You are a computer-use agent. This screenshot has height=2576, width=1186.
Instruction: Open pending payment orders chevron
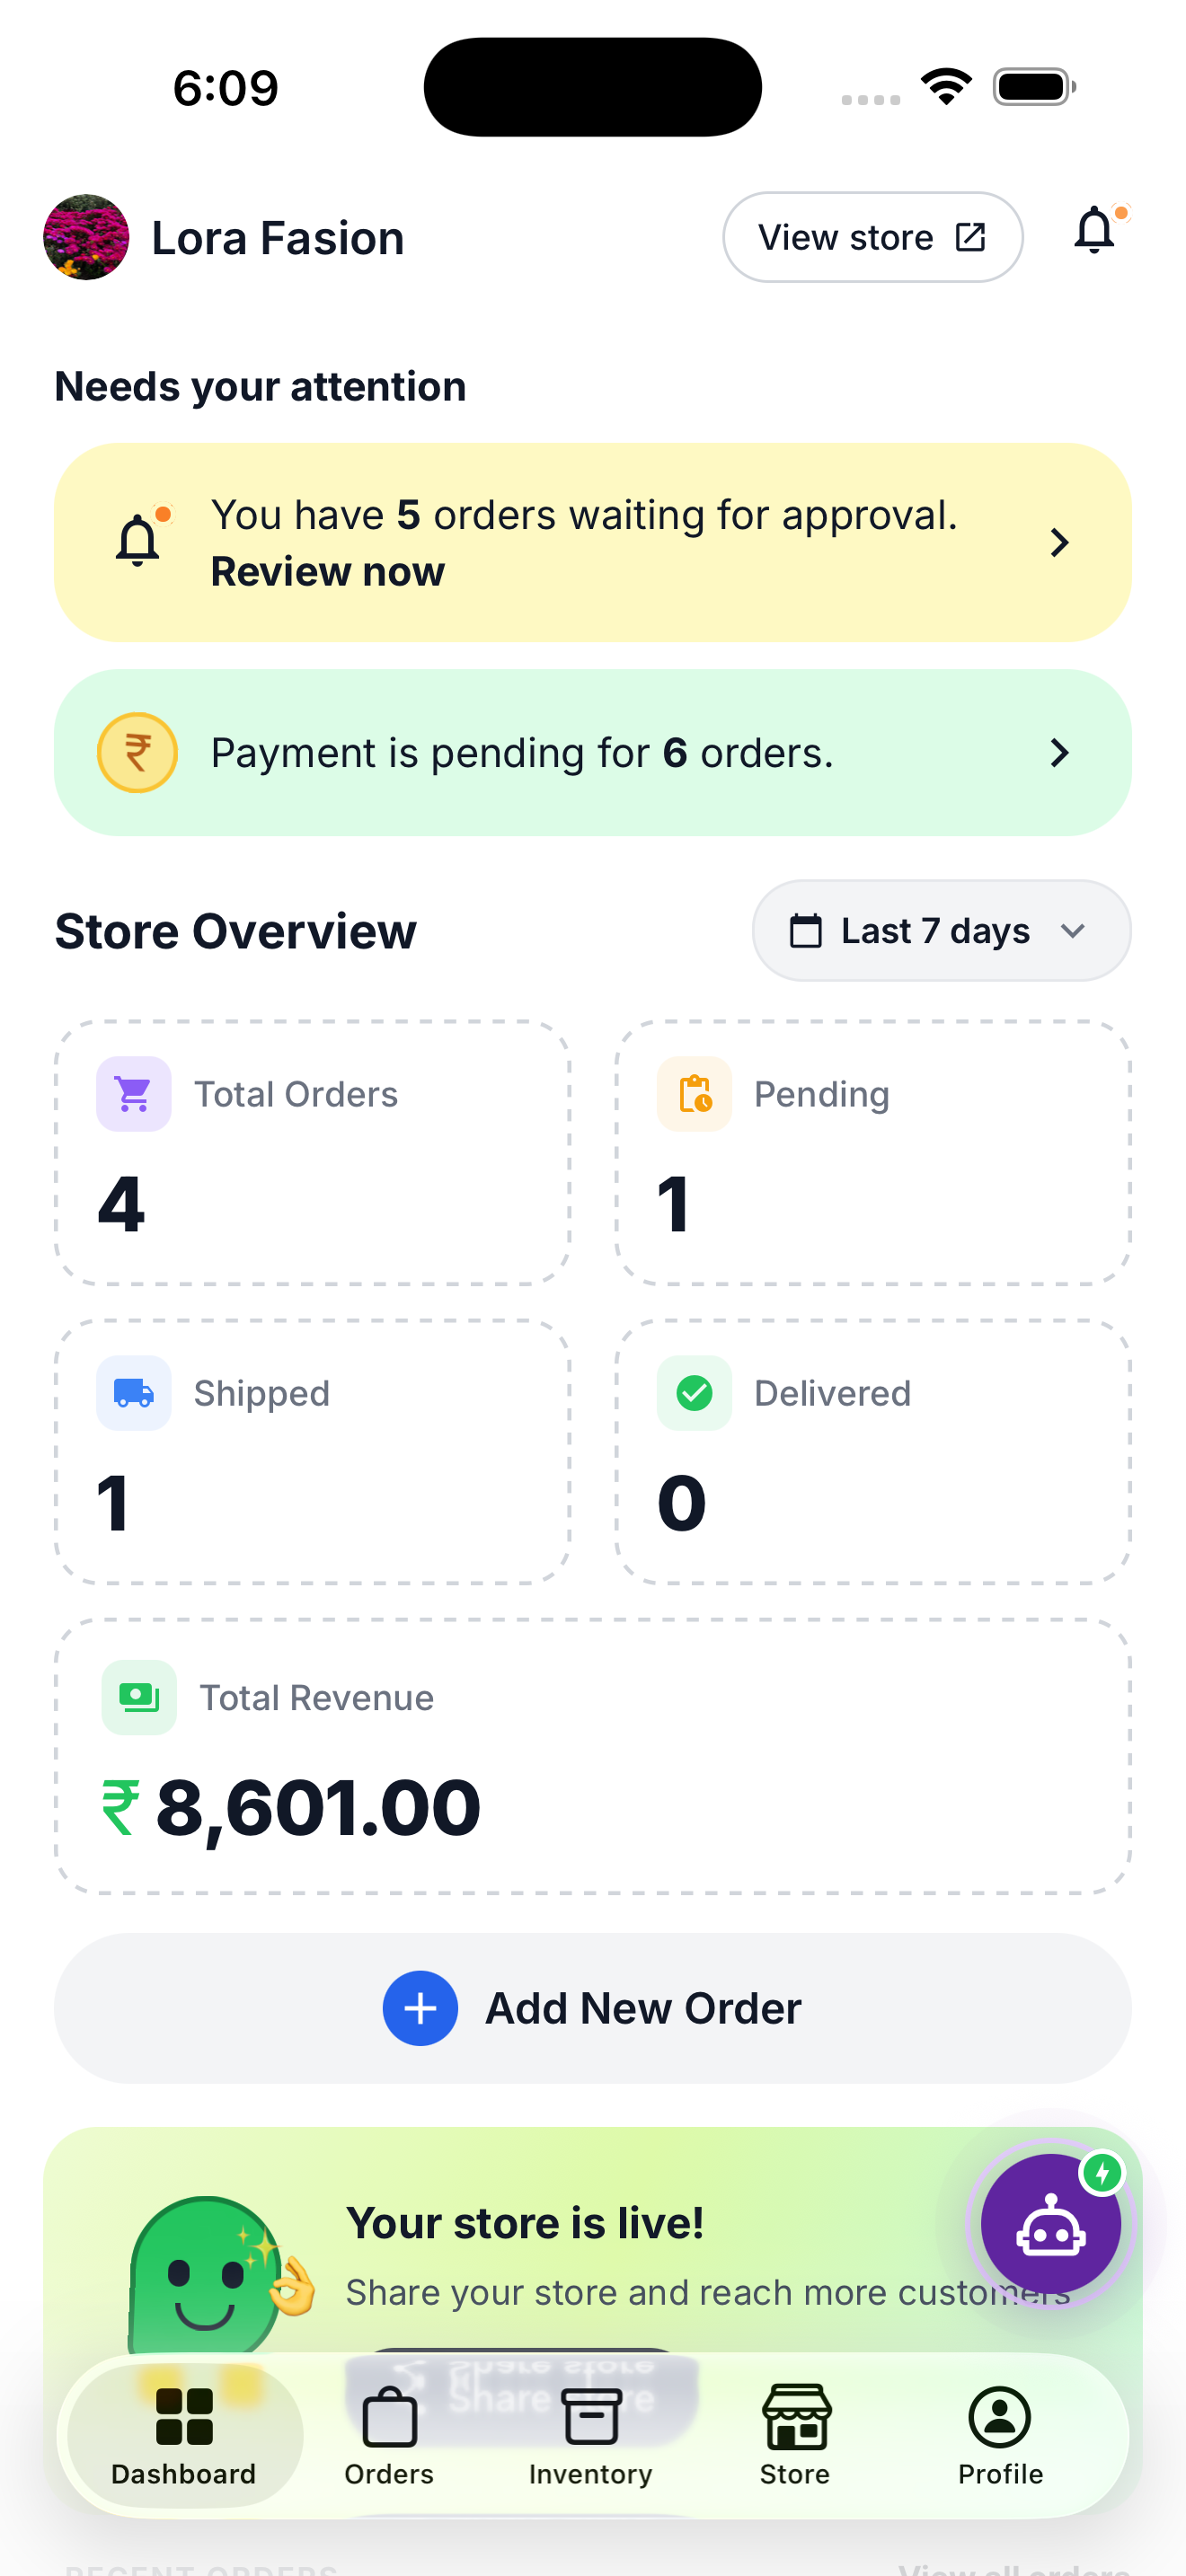1060,752
